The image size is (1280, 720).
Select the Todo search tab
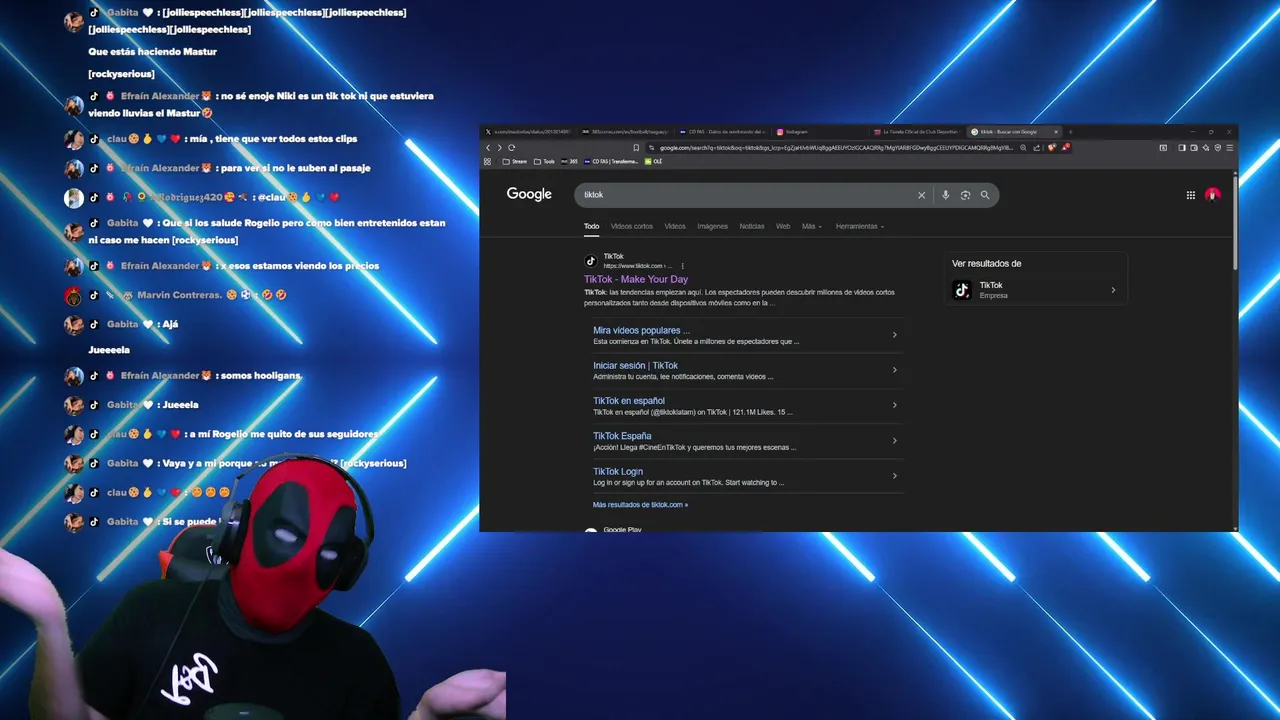point(591,226)
